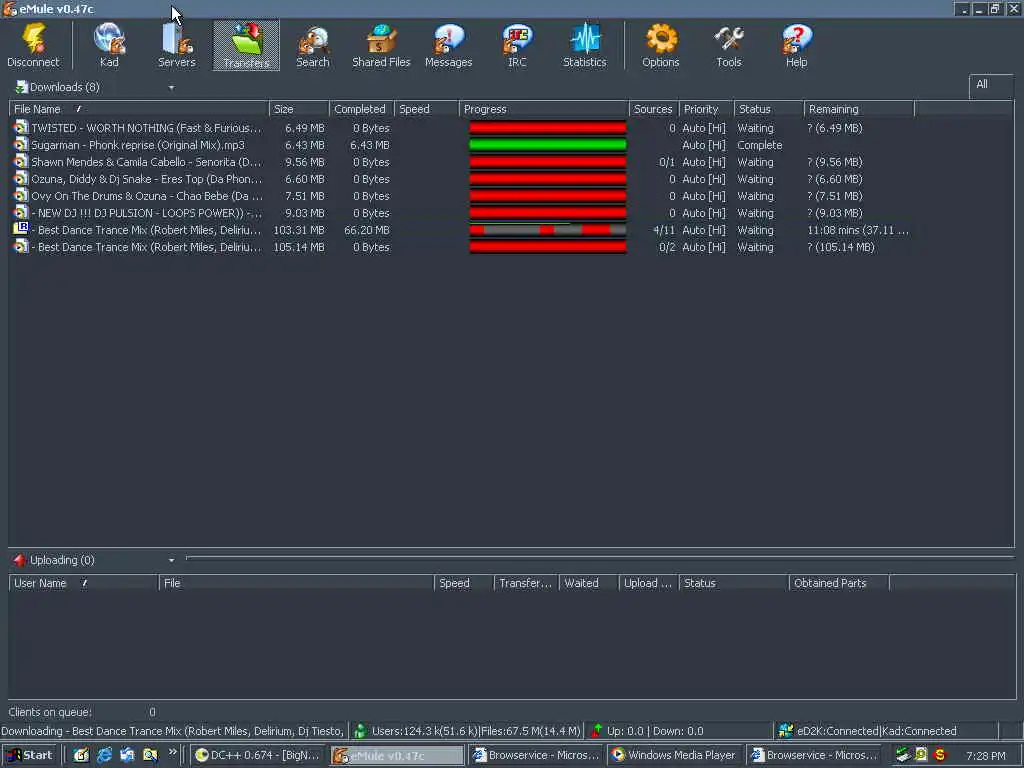Open the Help icon

coord(797,45)
